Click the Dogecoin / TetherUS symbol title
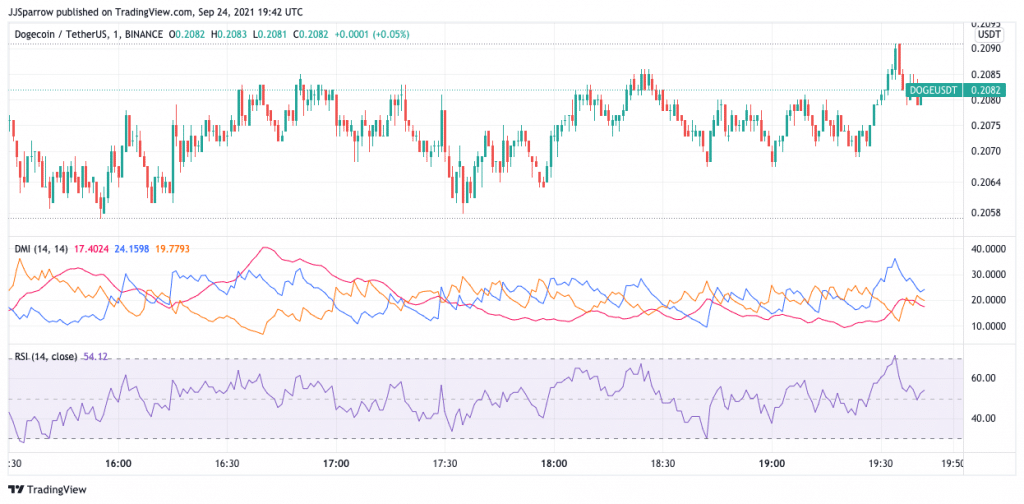Image resolution: width=1024 pixels, height=504 pixels. pyautogui.click(x=59, y=33)
